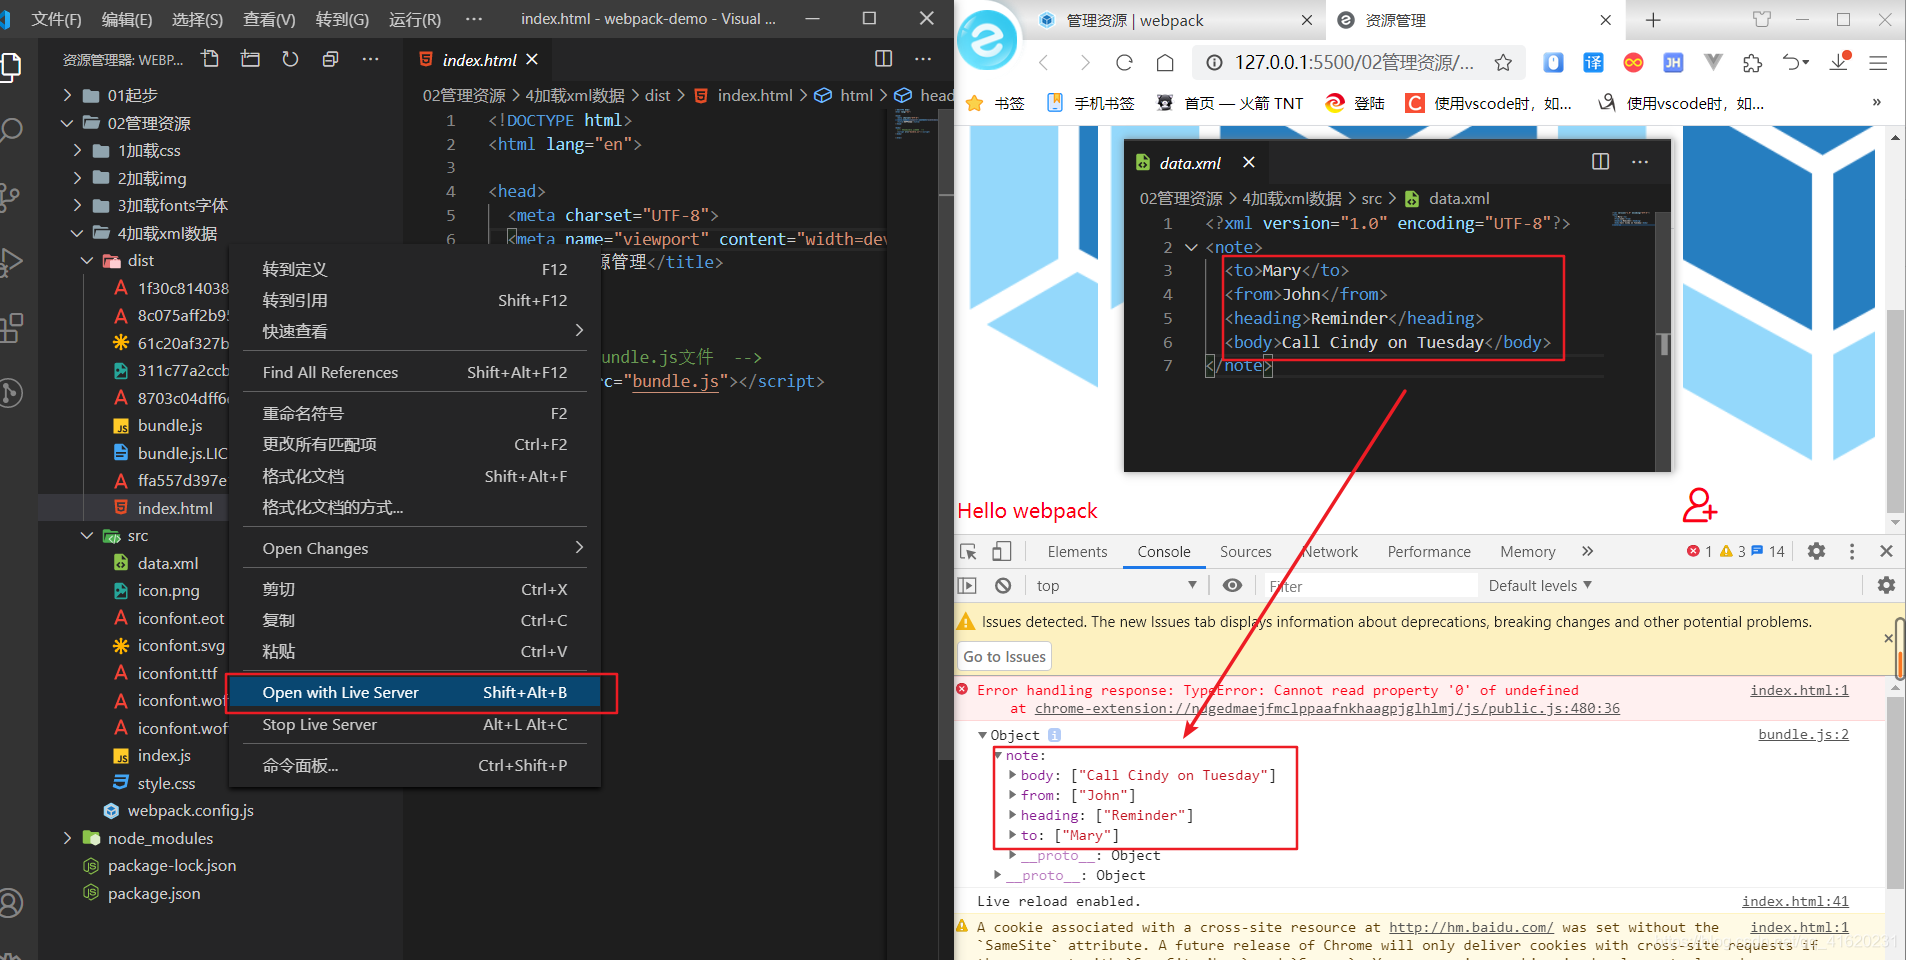Collapse the Object entry in console
This screenshot has height=960, width=1906.
(x=982, y=735)
